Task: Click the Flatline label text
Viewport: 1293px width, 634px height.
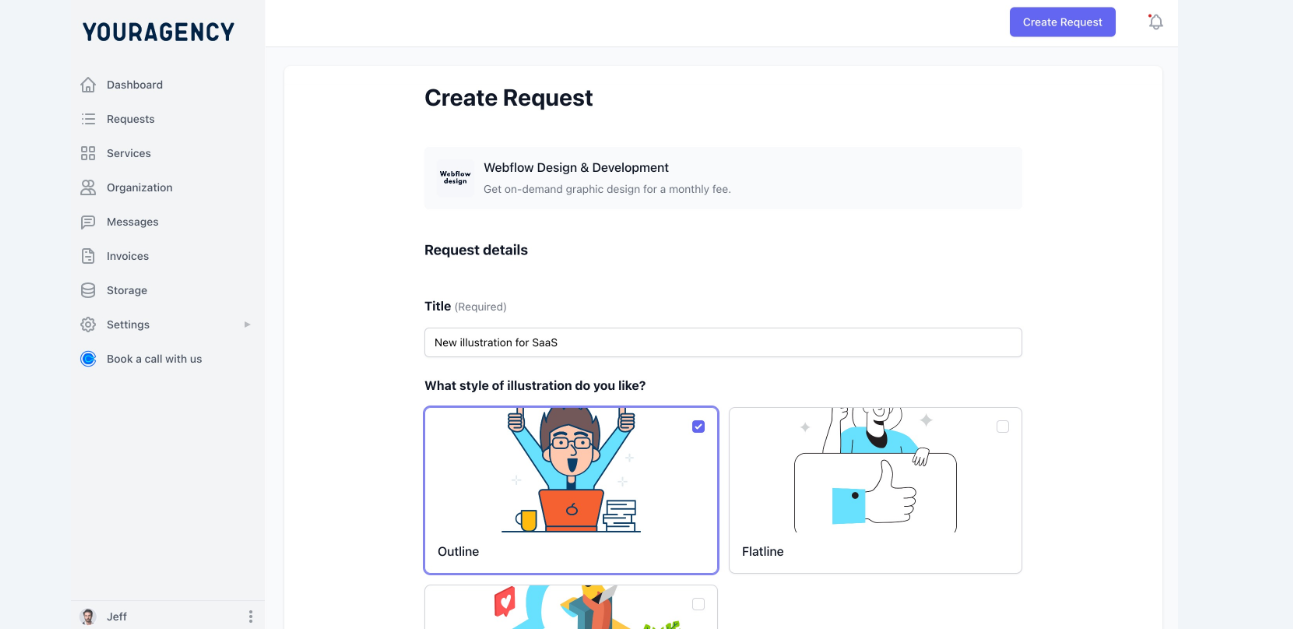Action: (763, 552)
